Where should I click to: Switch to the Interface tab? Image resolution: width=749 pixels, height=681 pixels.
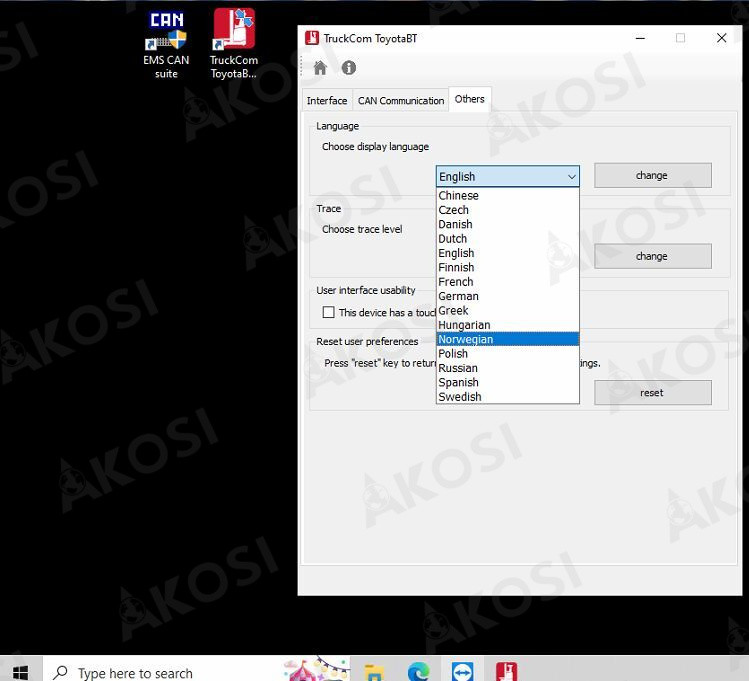pos(327,101)
